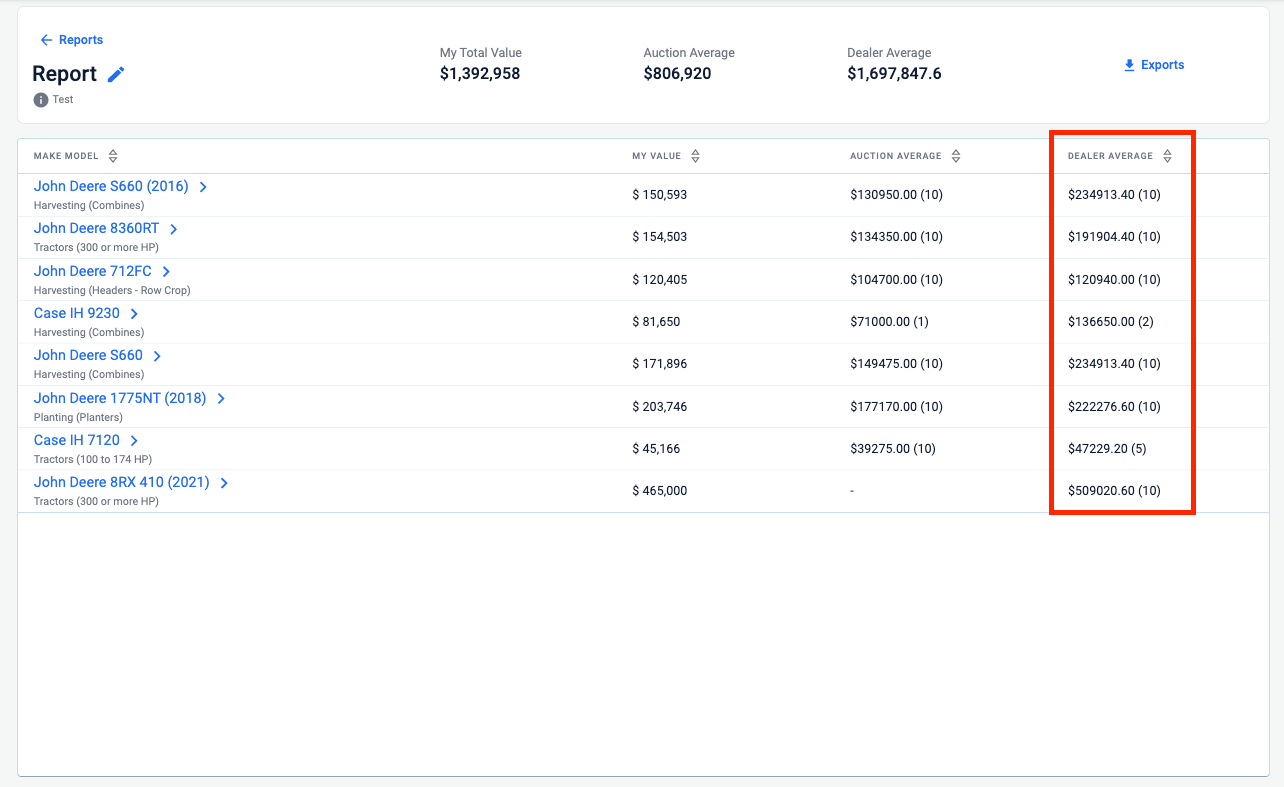Go back via the Reports link
The width and height of the screenshot is (1284, 787).
tap(71, 40)
